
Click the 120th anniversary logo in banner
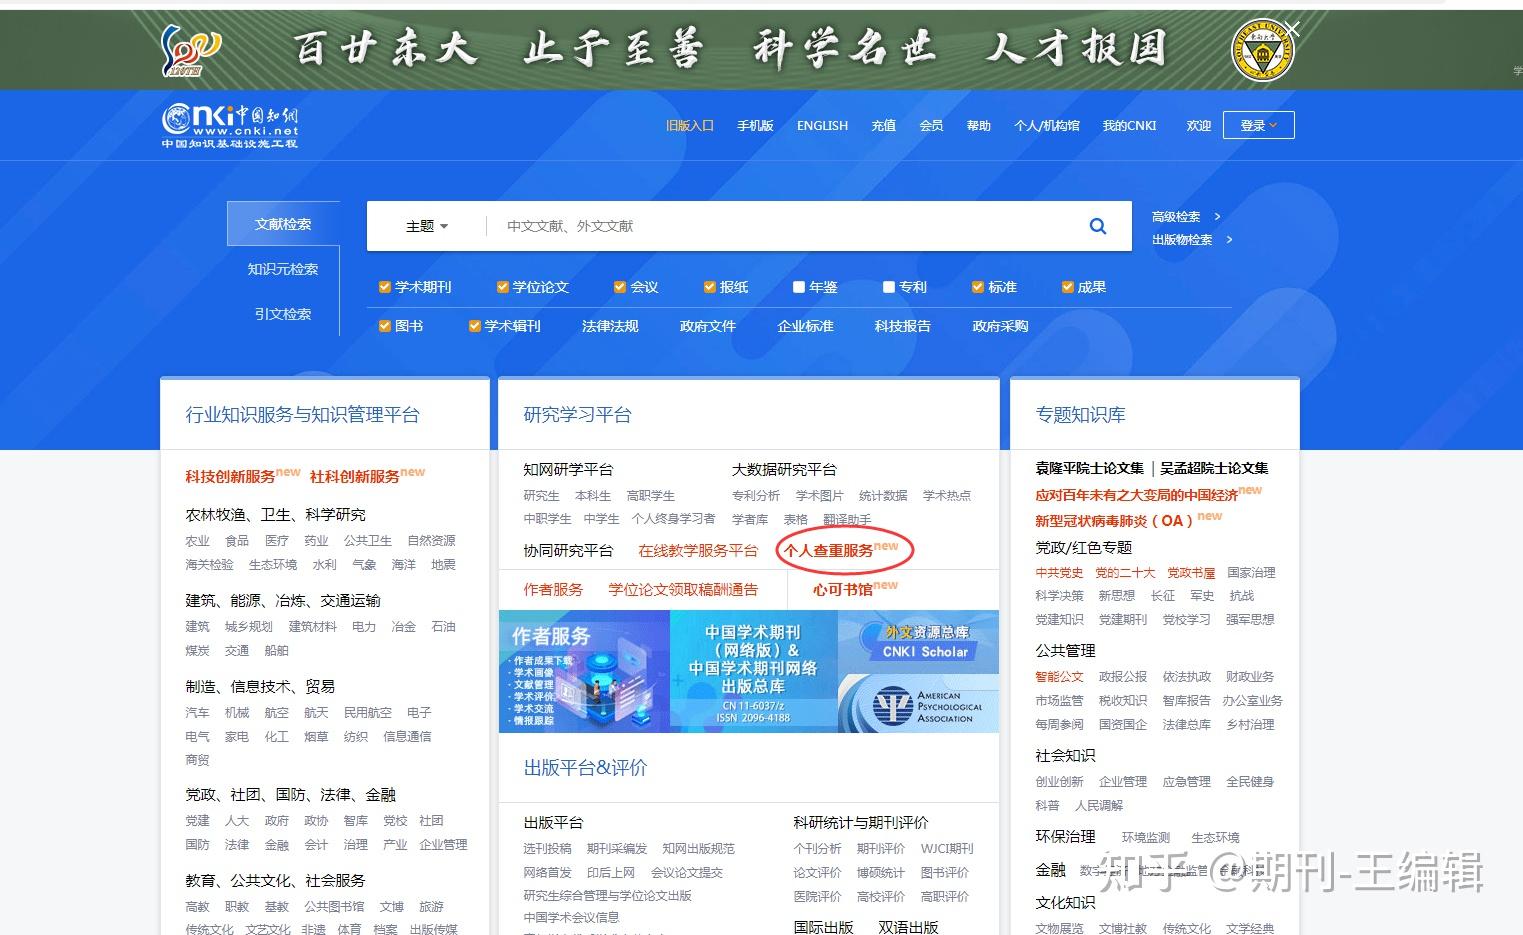click(190, 50)
